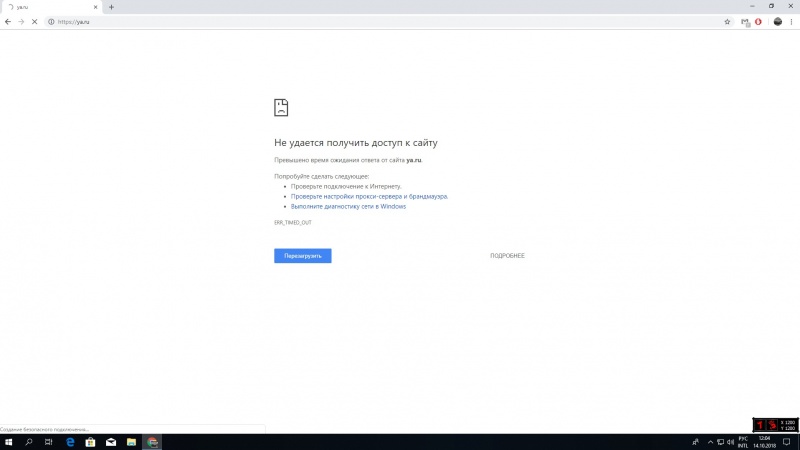Switch to the ya.ru tab
The height and width of the screenshot is (450, 800).
45,7
